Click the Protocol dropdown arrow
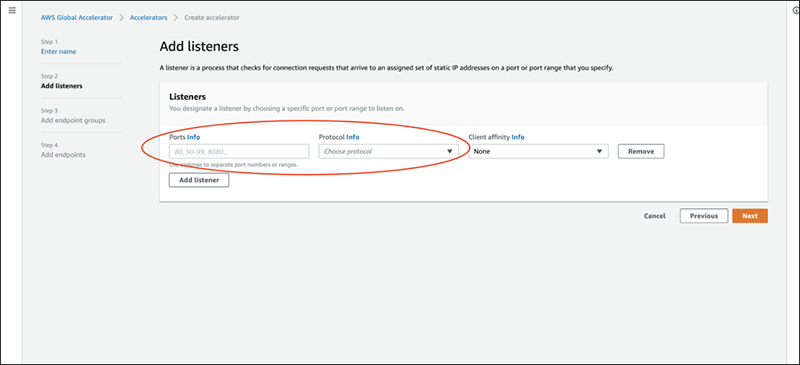 coord(449,152)
